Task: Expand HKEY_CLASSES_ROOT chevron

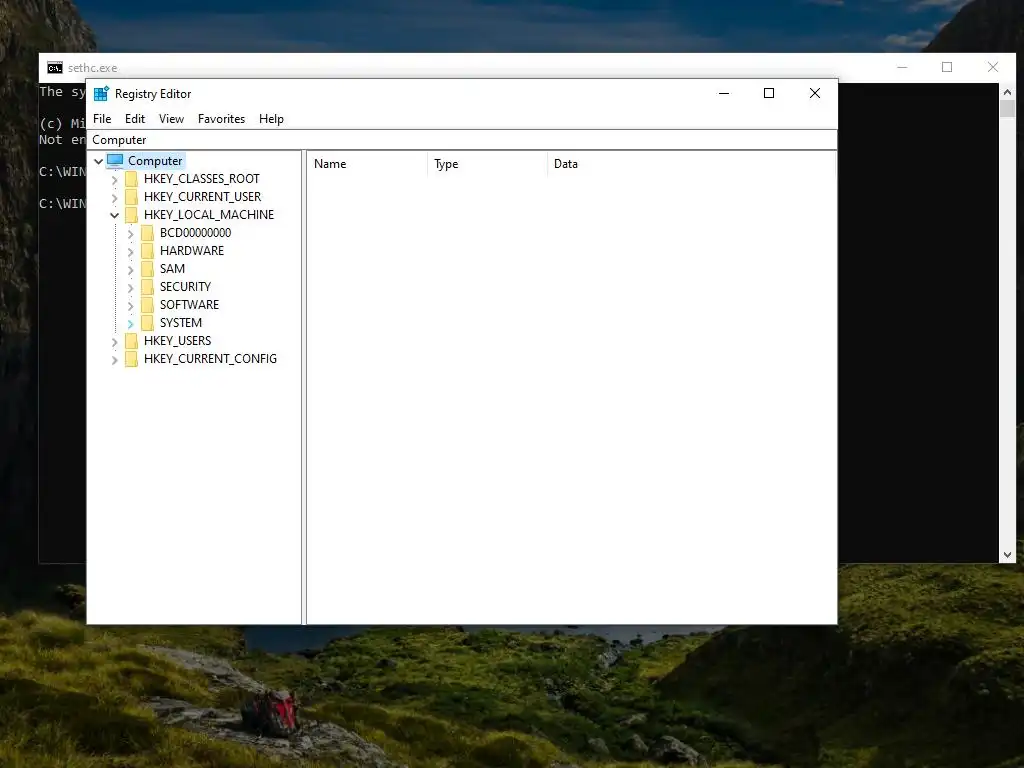Action: point(115,180)
